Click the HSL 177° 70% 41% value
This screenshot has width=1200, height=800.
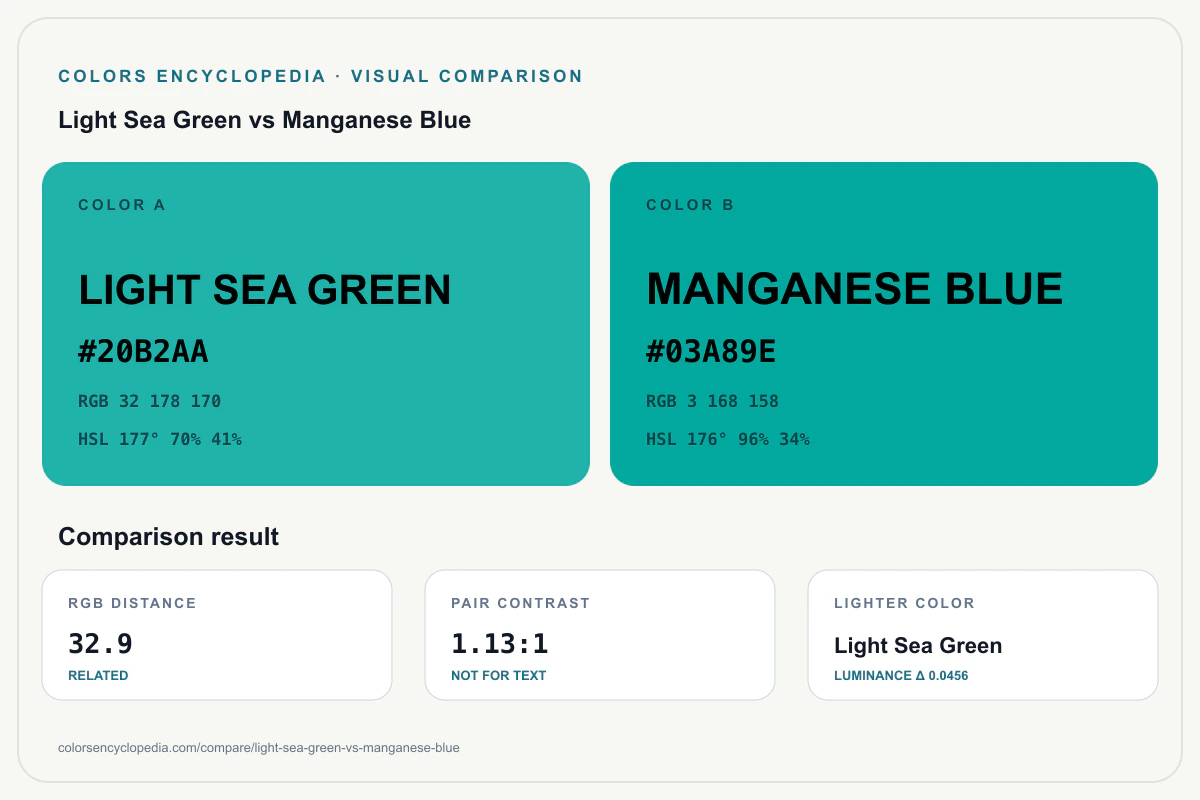click(160, 439)
